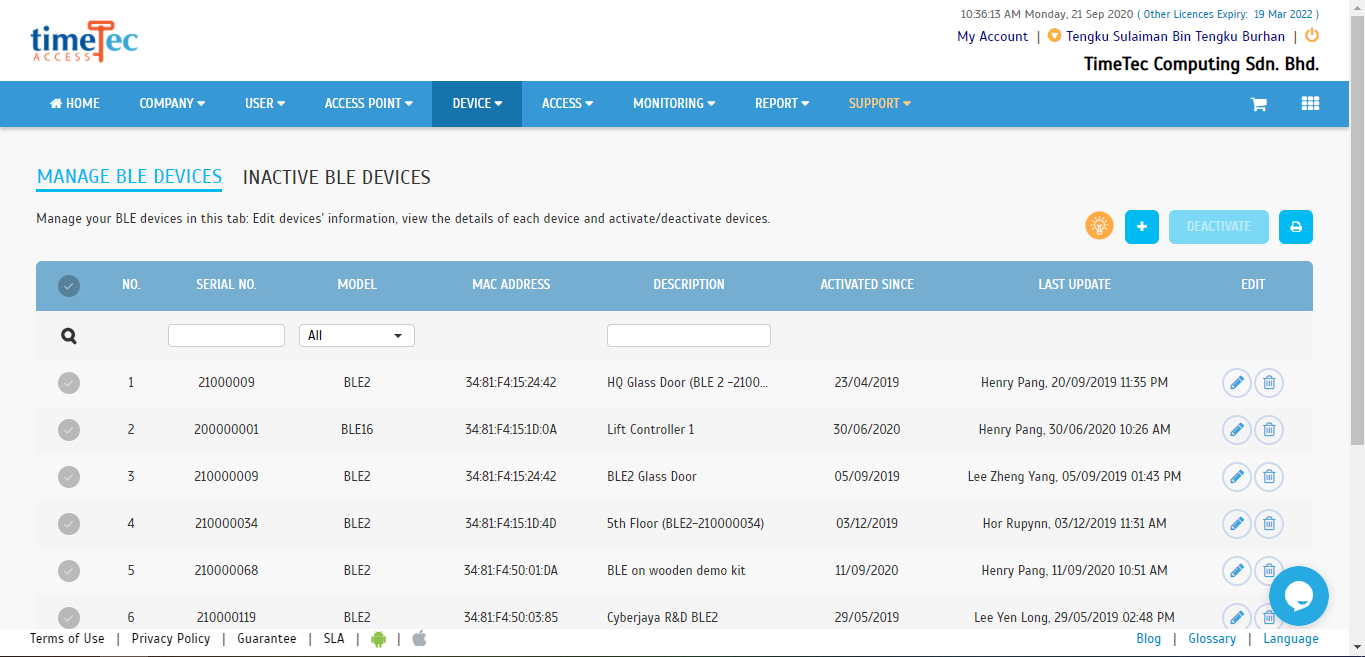This screenshot has height=657, width=1365.
Task: Open the Model filter dropdown showing All
Action: (x=357, y=336)
